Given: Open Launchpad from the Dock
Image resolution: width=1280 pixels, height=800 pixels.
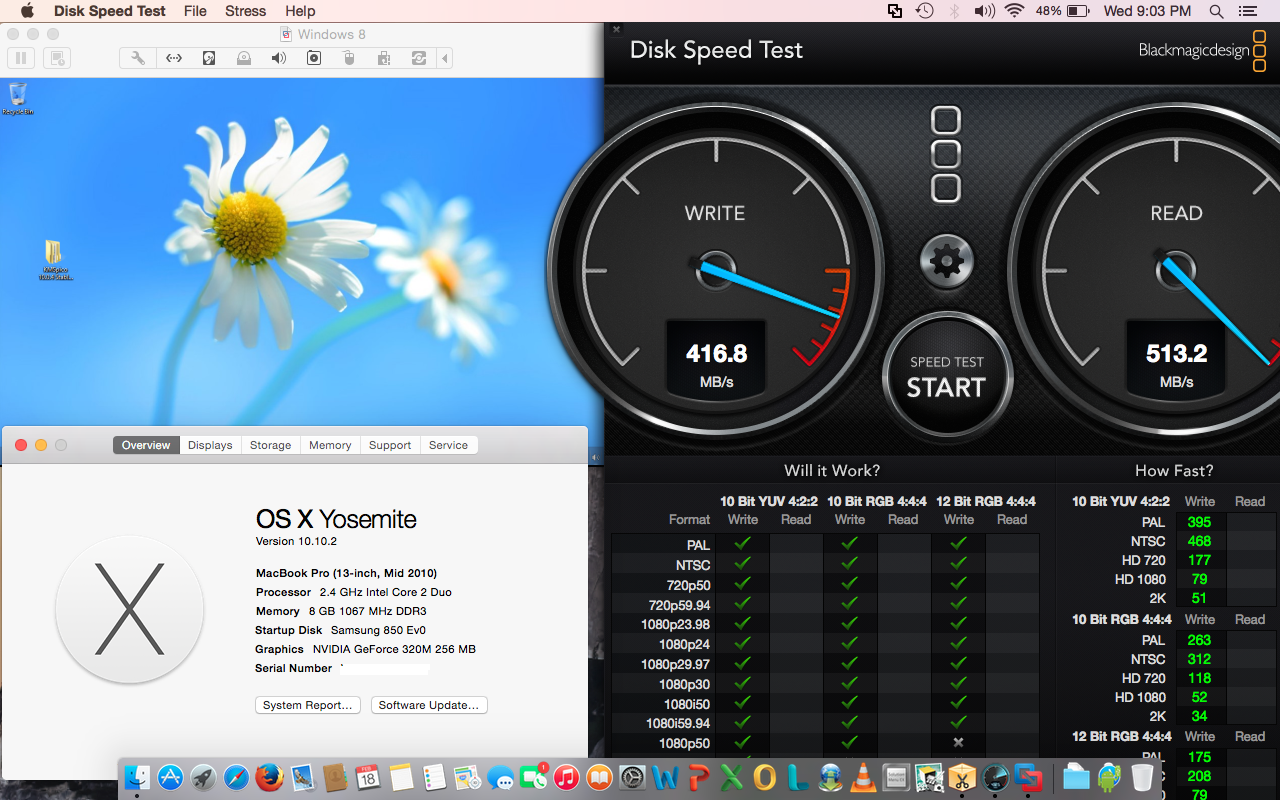Looking at the screenshot, I should [x=203, y=777].
